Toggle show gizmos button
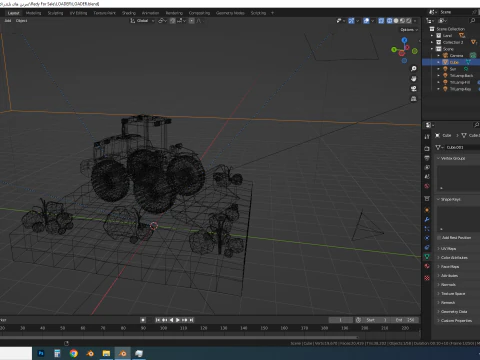480x360 pixels. pyautogui.click(x=351, y=21)
